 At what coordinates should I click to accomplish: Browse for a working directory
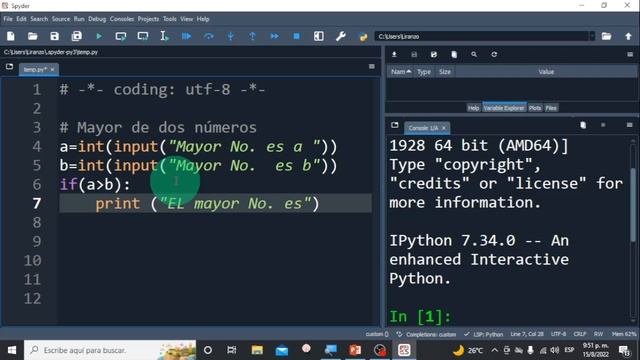(x=607, y=36)
